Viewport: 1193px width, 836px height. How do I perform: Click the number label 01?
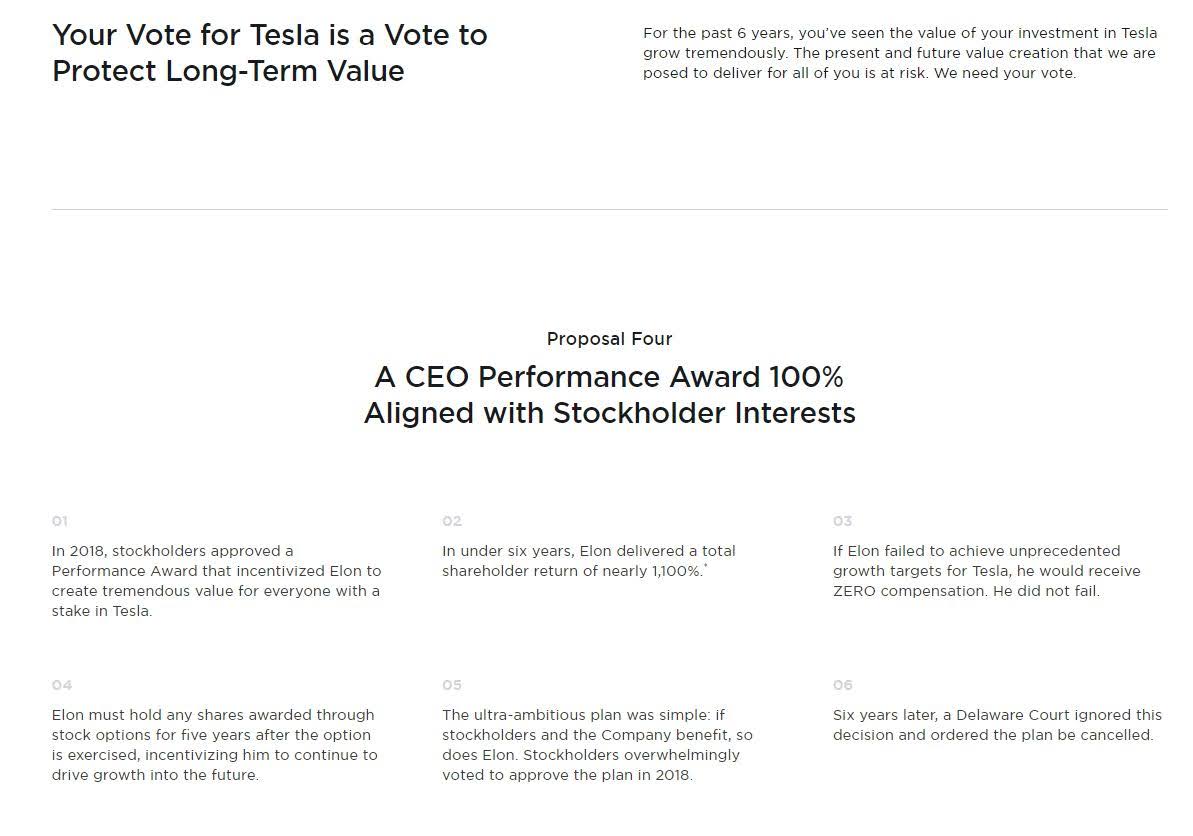pos(60,521)
